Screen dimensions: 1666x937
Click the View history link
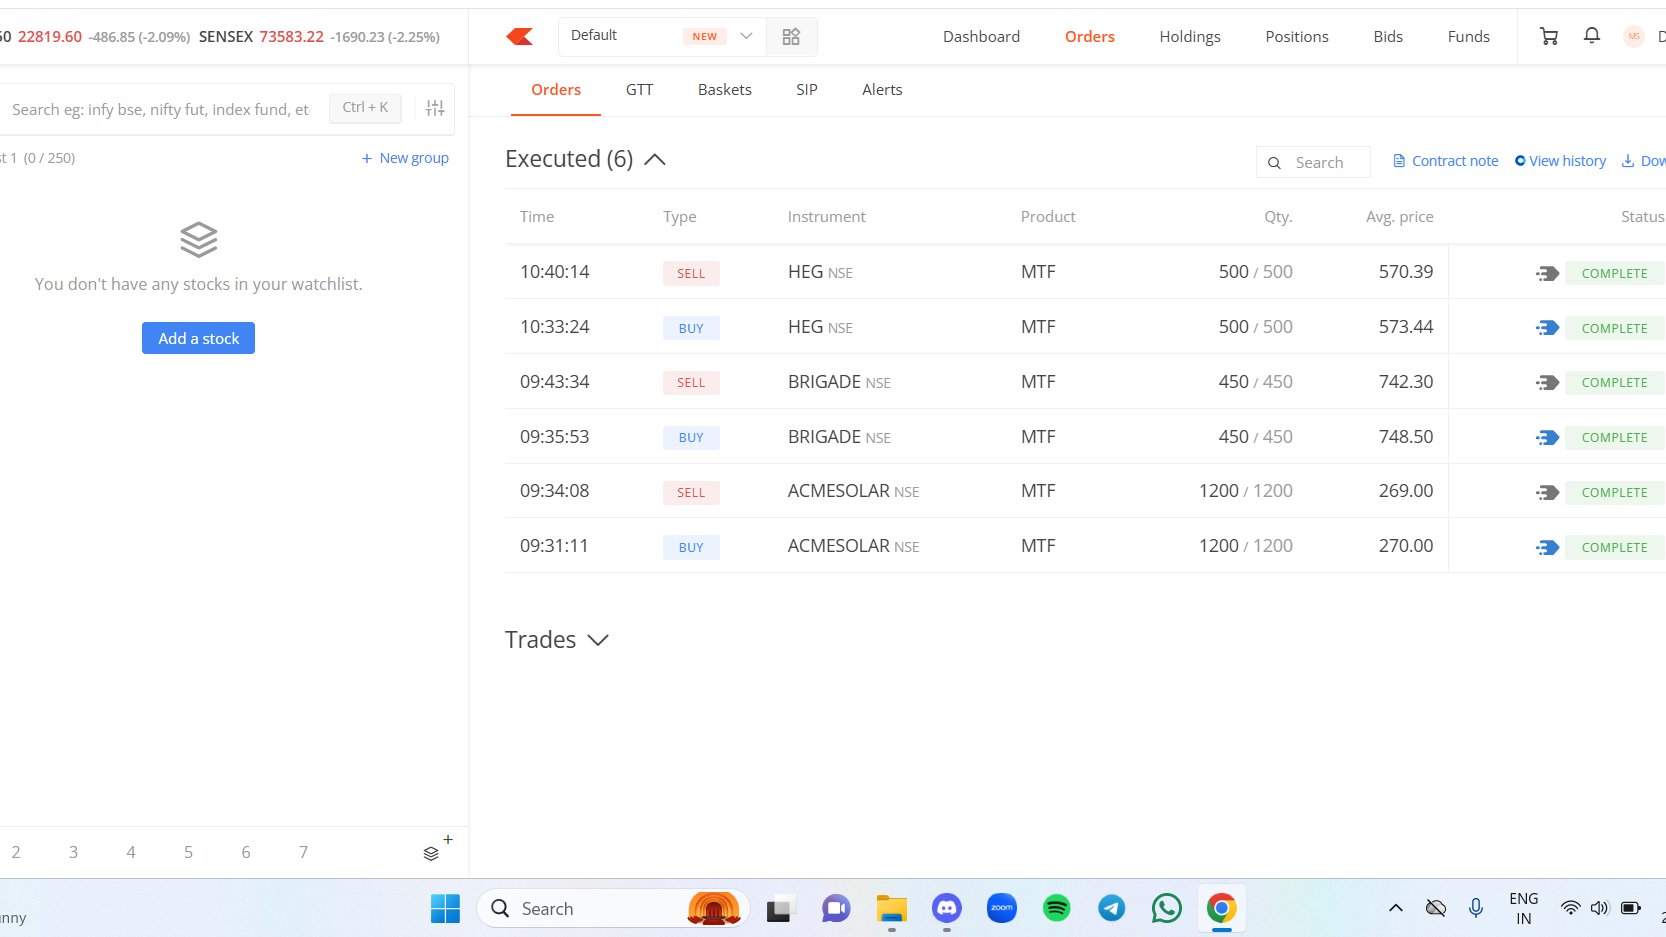(1560, 161)
